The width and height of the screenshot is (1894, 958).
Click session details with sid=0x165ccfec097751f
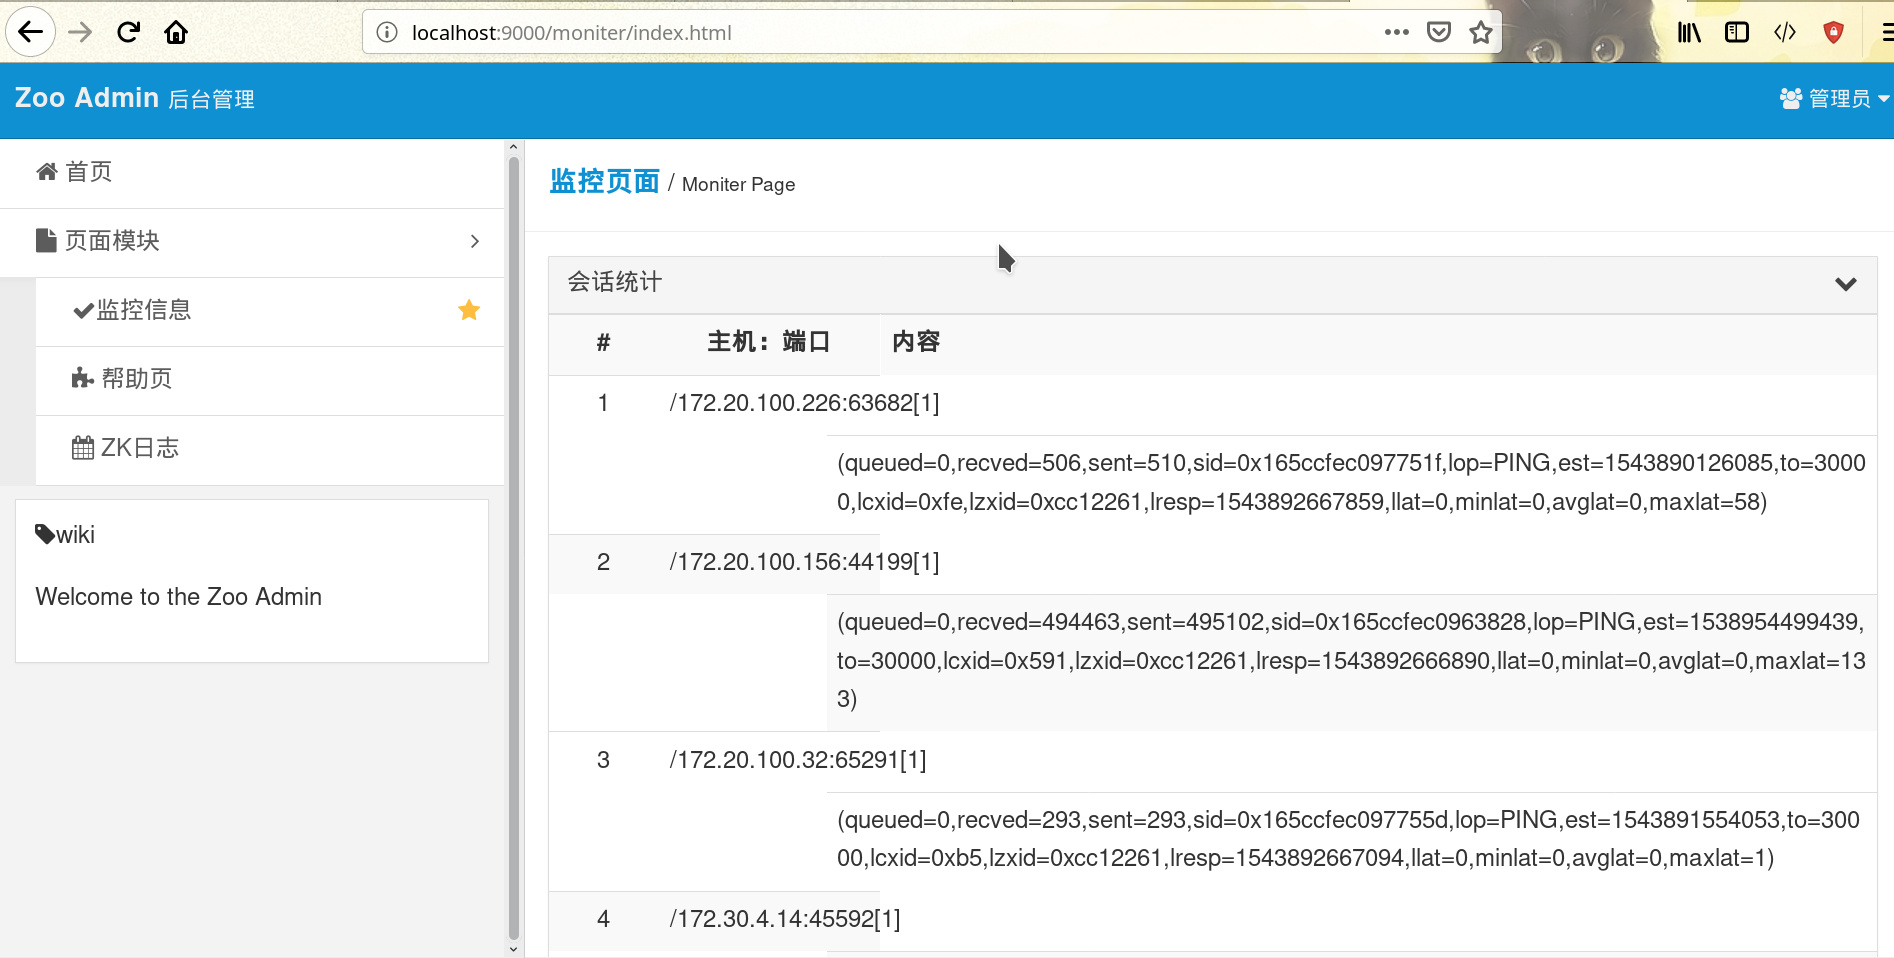[x=1351, y=482]
